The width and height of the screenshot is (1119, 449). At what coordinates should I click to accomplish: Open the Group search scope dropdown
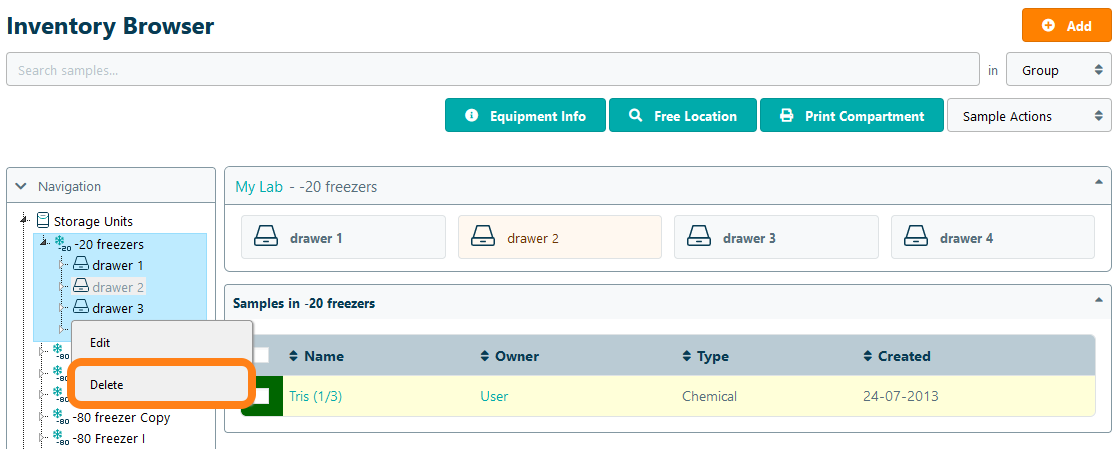[1058, 71]
